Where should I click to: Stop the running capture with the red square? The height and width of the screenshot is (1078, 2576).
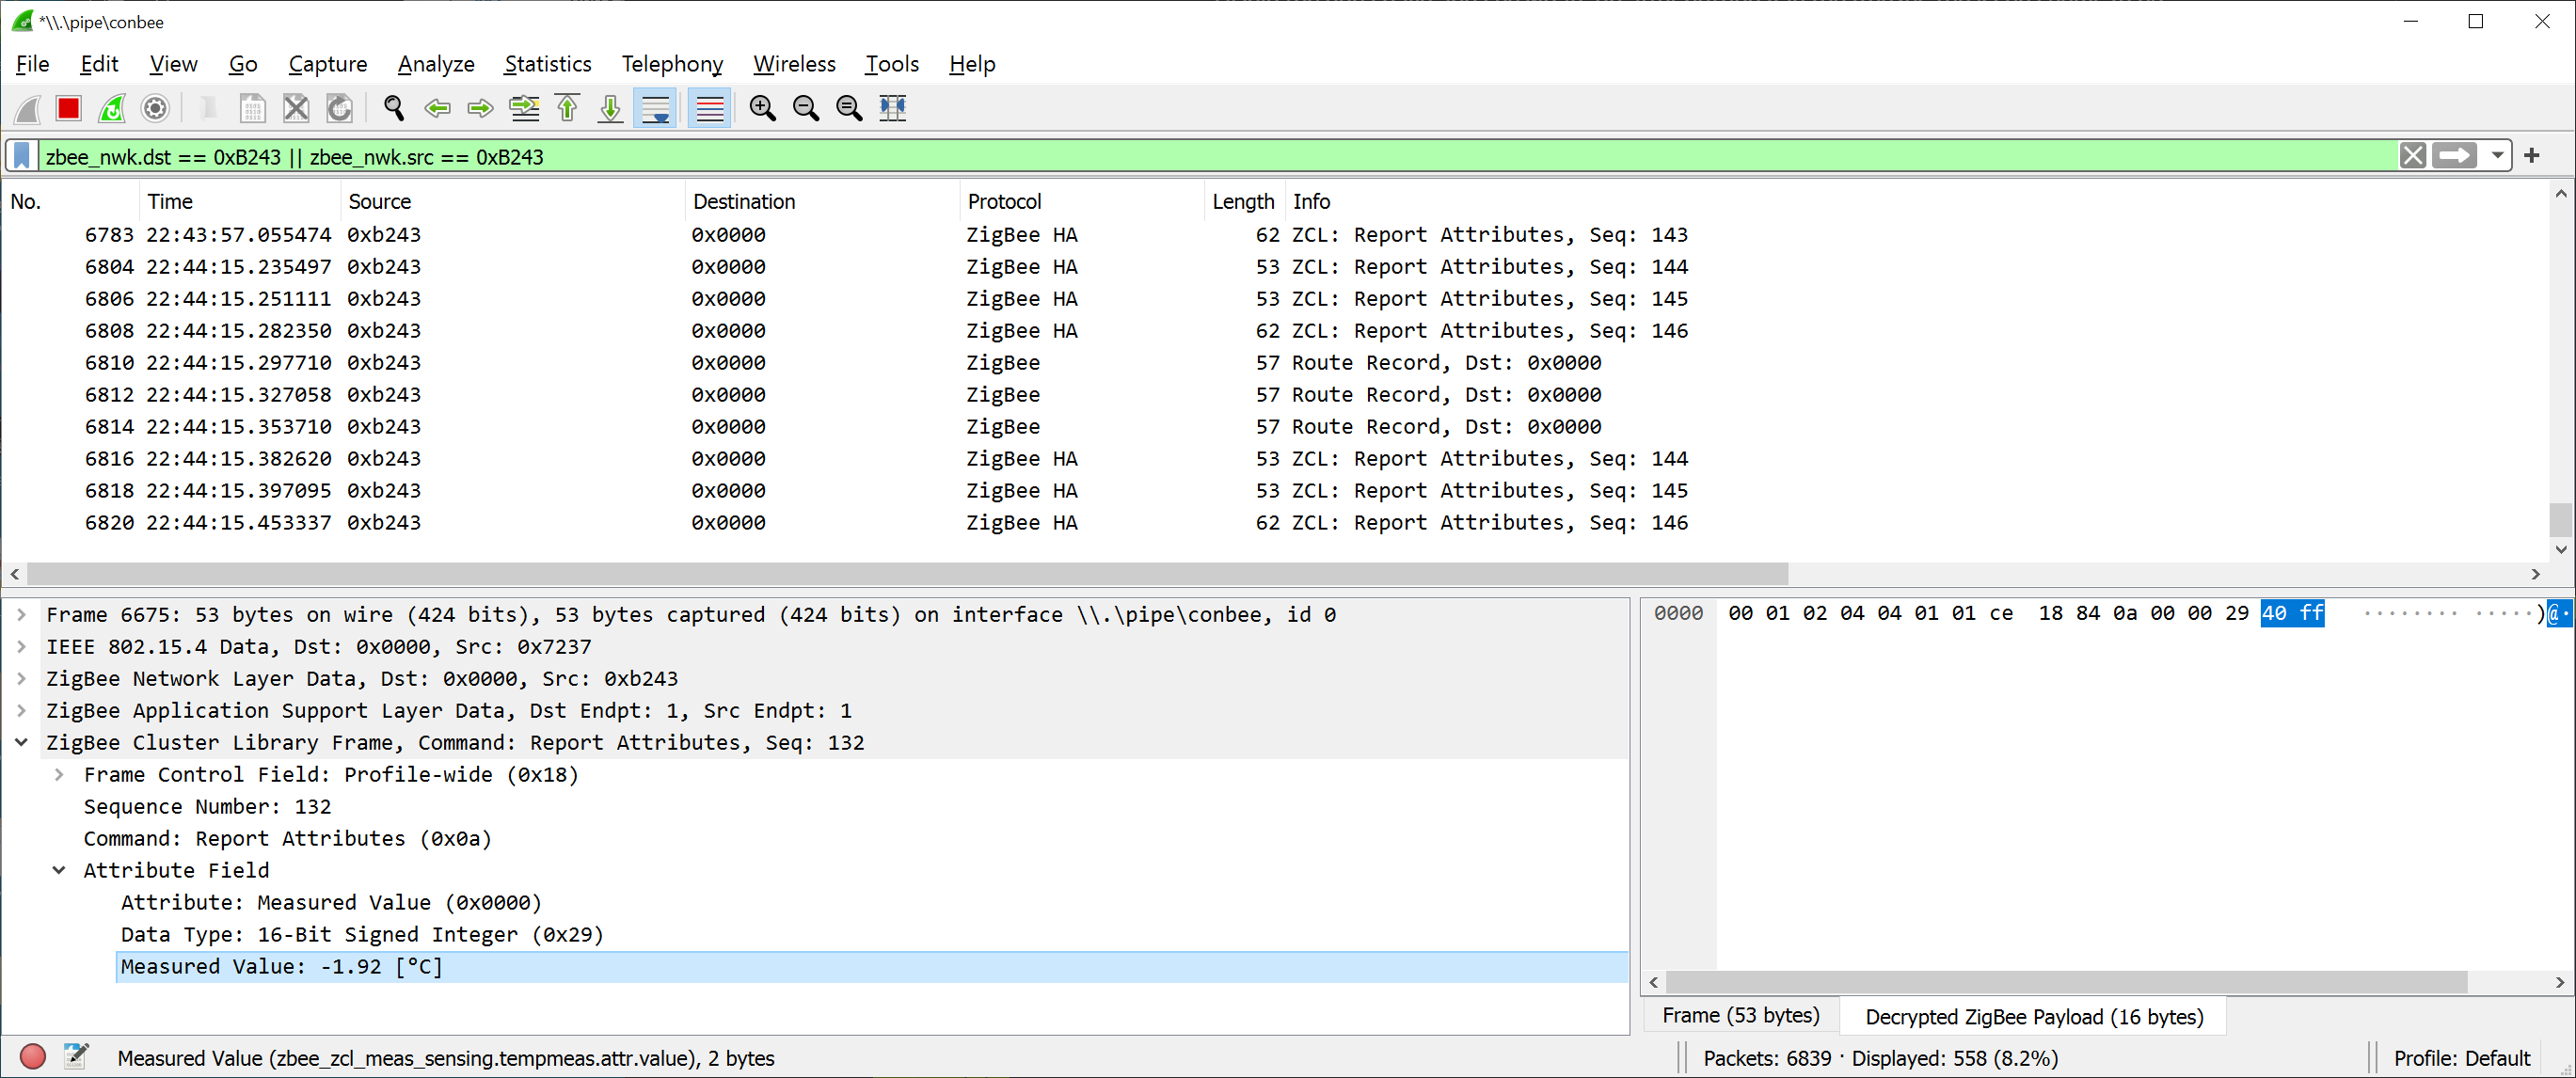[68, 108]
